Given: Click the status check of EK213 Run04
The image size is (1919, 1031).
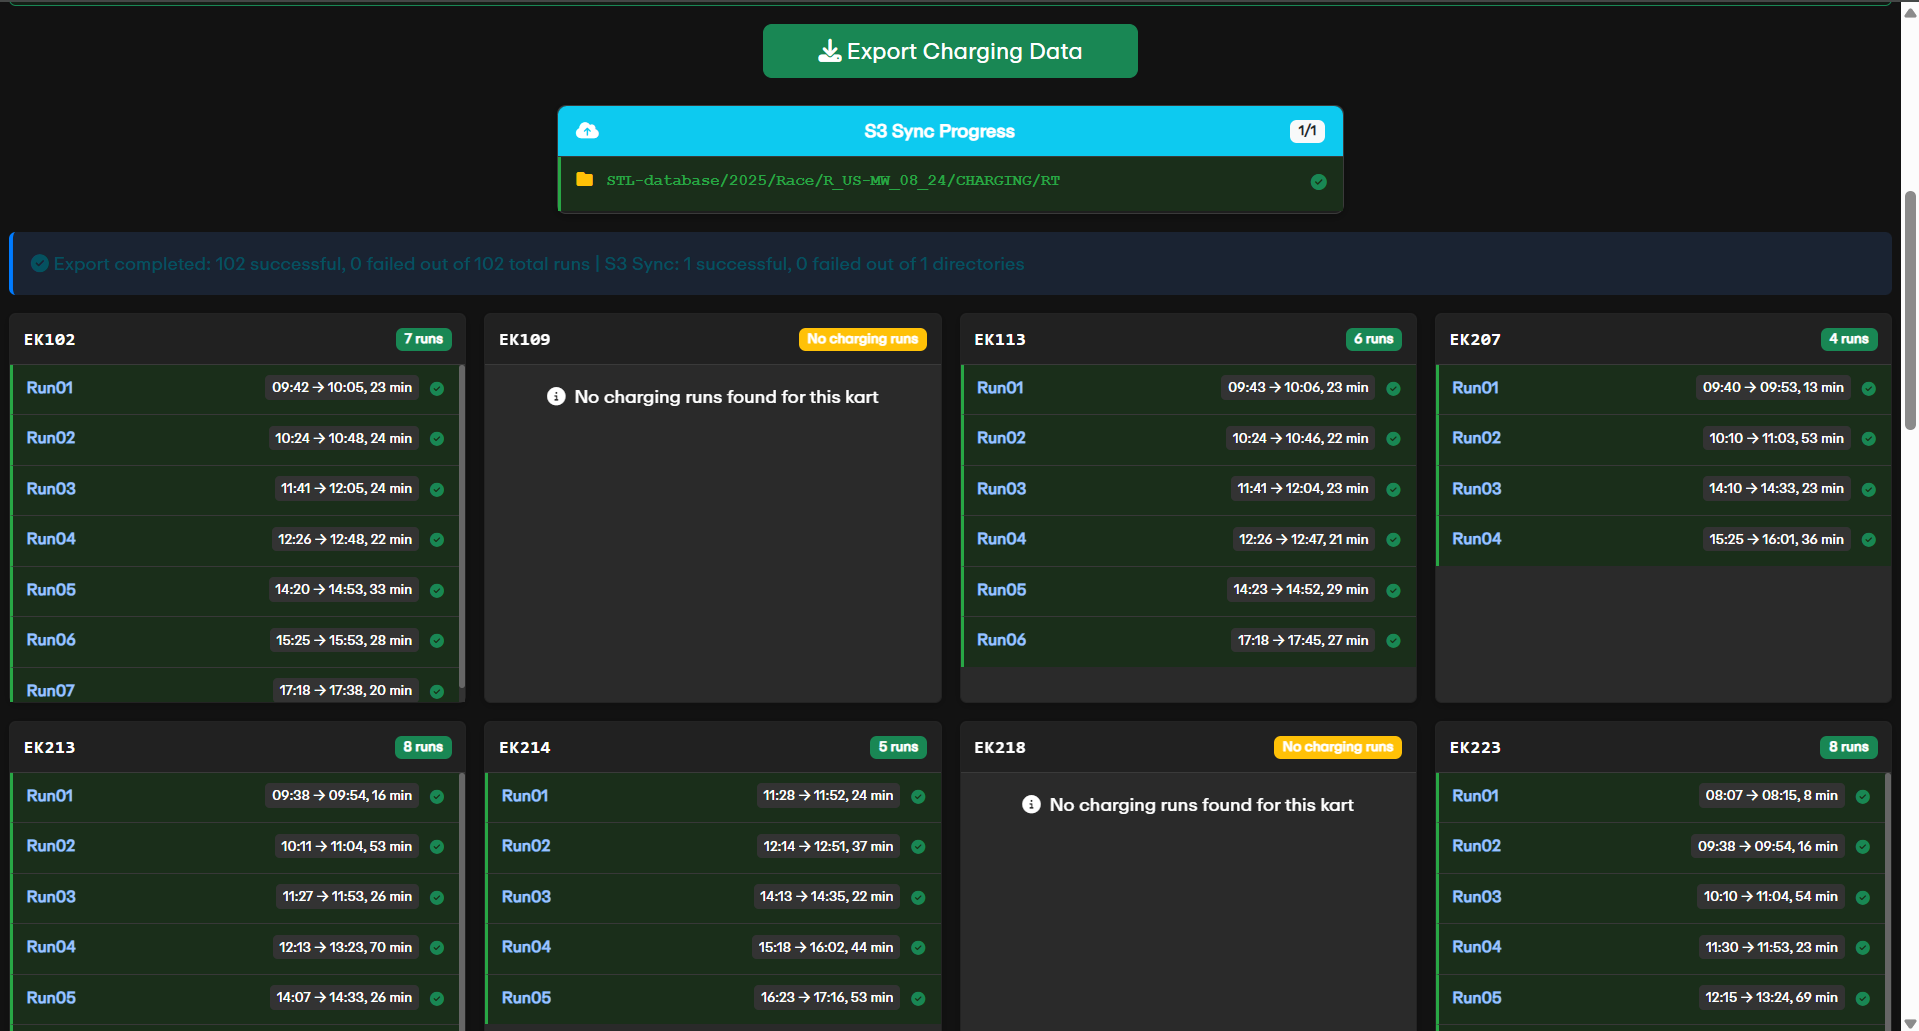Looking at the screenshot, I should click(x=437, y=948).
